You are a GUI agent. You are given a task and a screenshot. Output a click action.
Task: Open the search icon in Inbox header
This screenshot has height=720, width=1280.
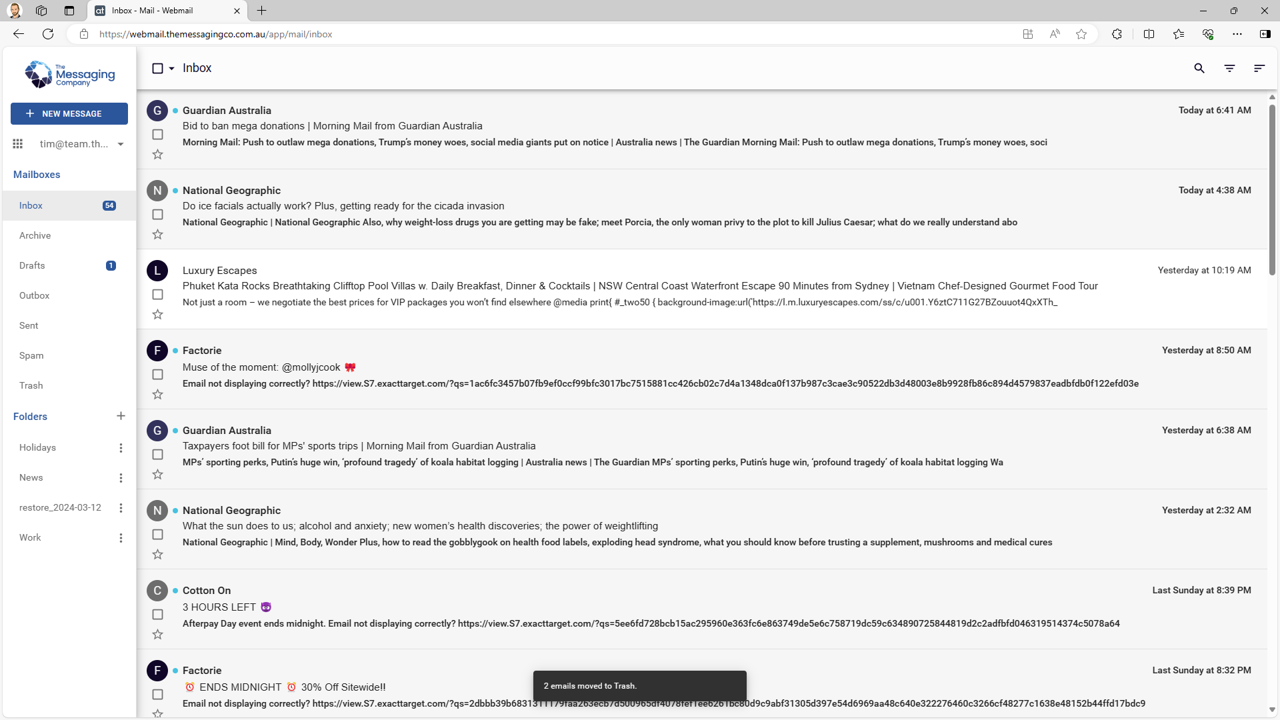(x=1199, y=68)
